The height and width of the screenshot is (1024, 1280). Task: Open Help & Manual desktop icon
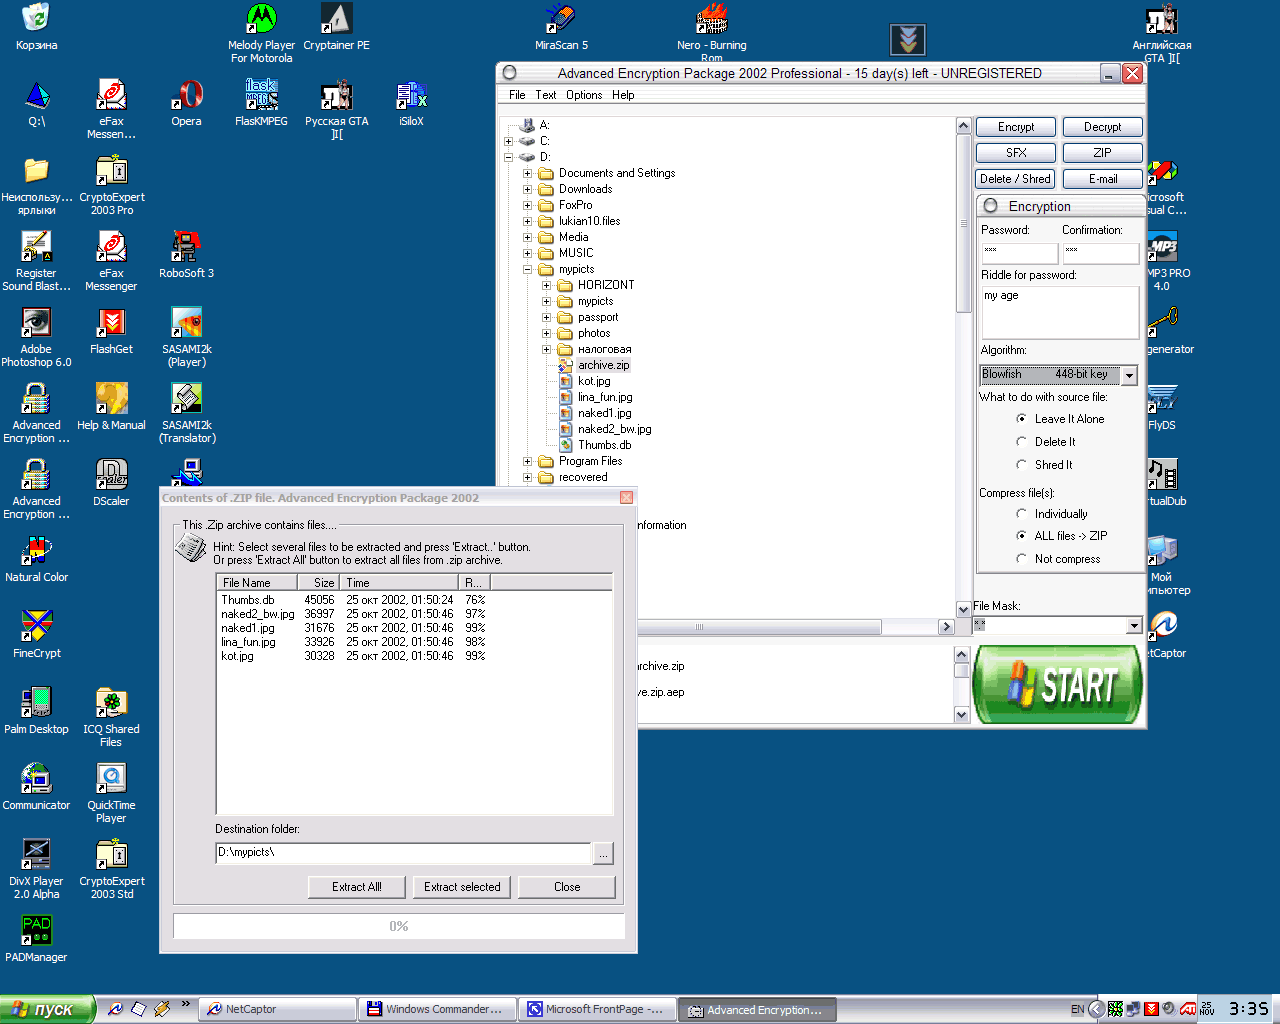click(111, 407)
